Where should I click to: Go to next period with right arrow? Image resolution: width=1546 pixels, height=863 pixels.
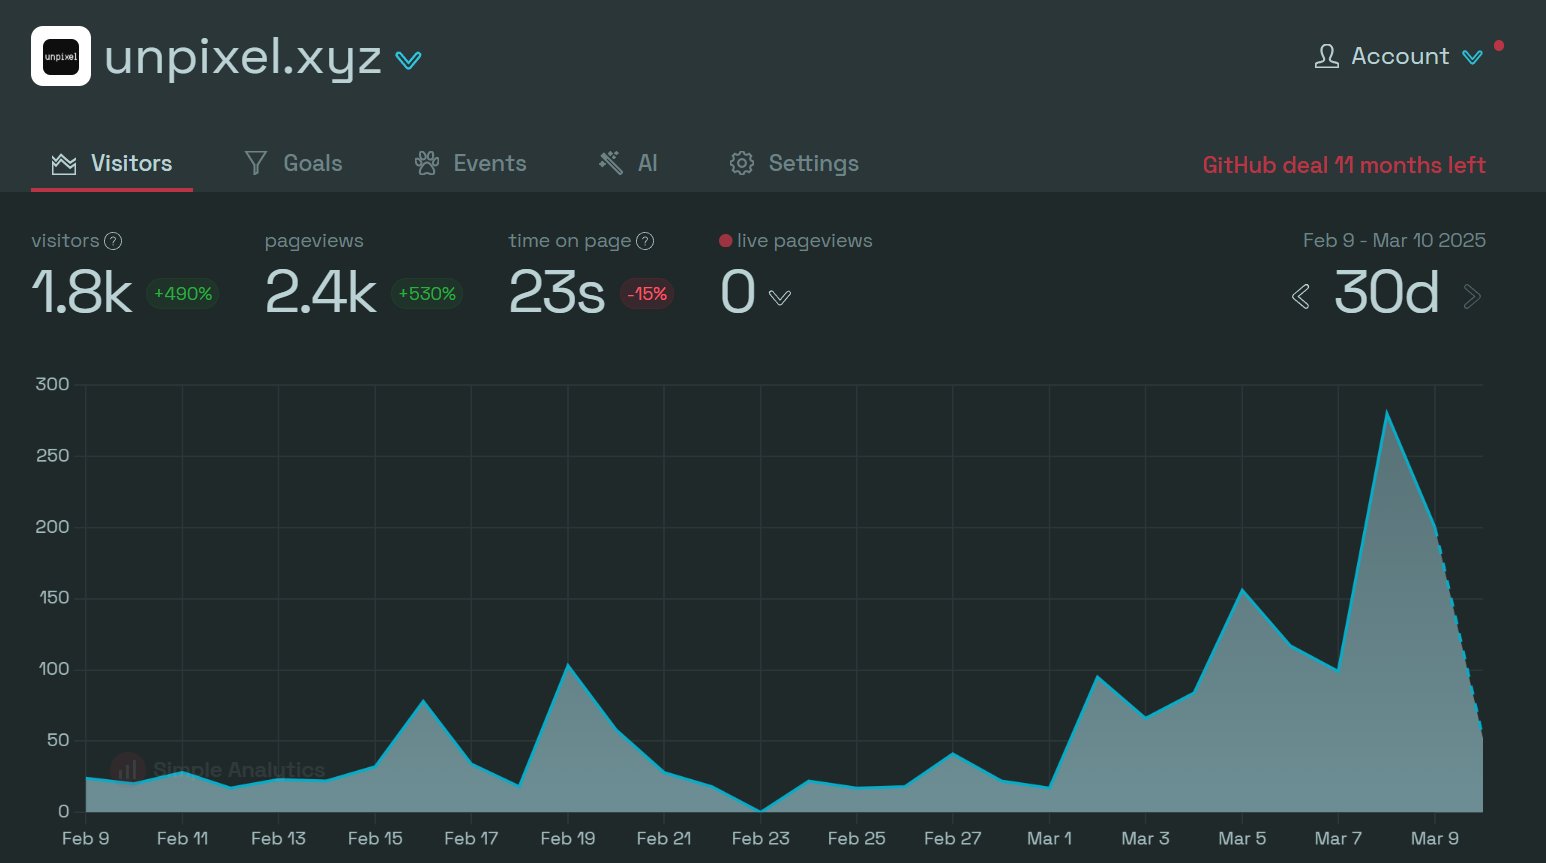(x=1471, y=296)
